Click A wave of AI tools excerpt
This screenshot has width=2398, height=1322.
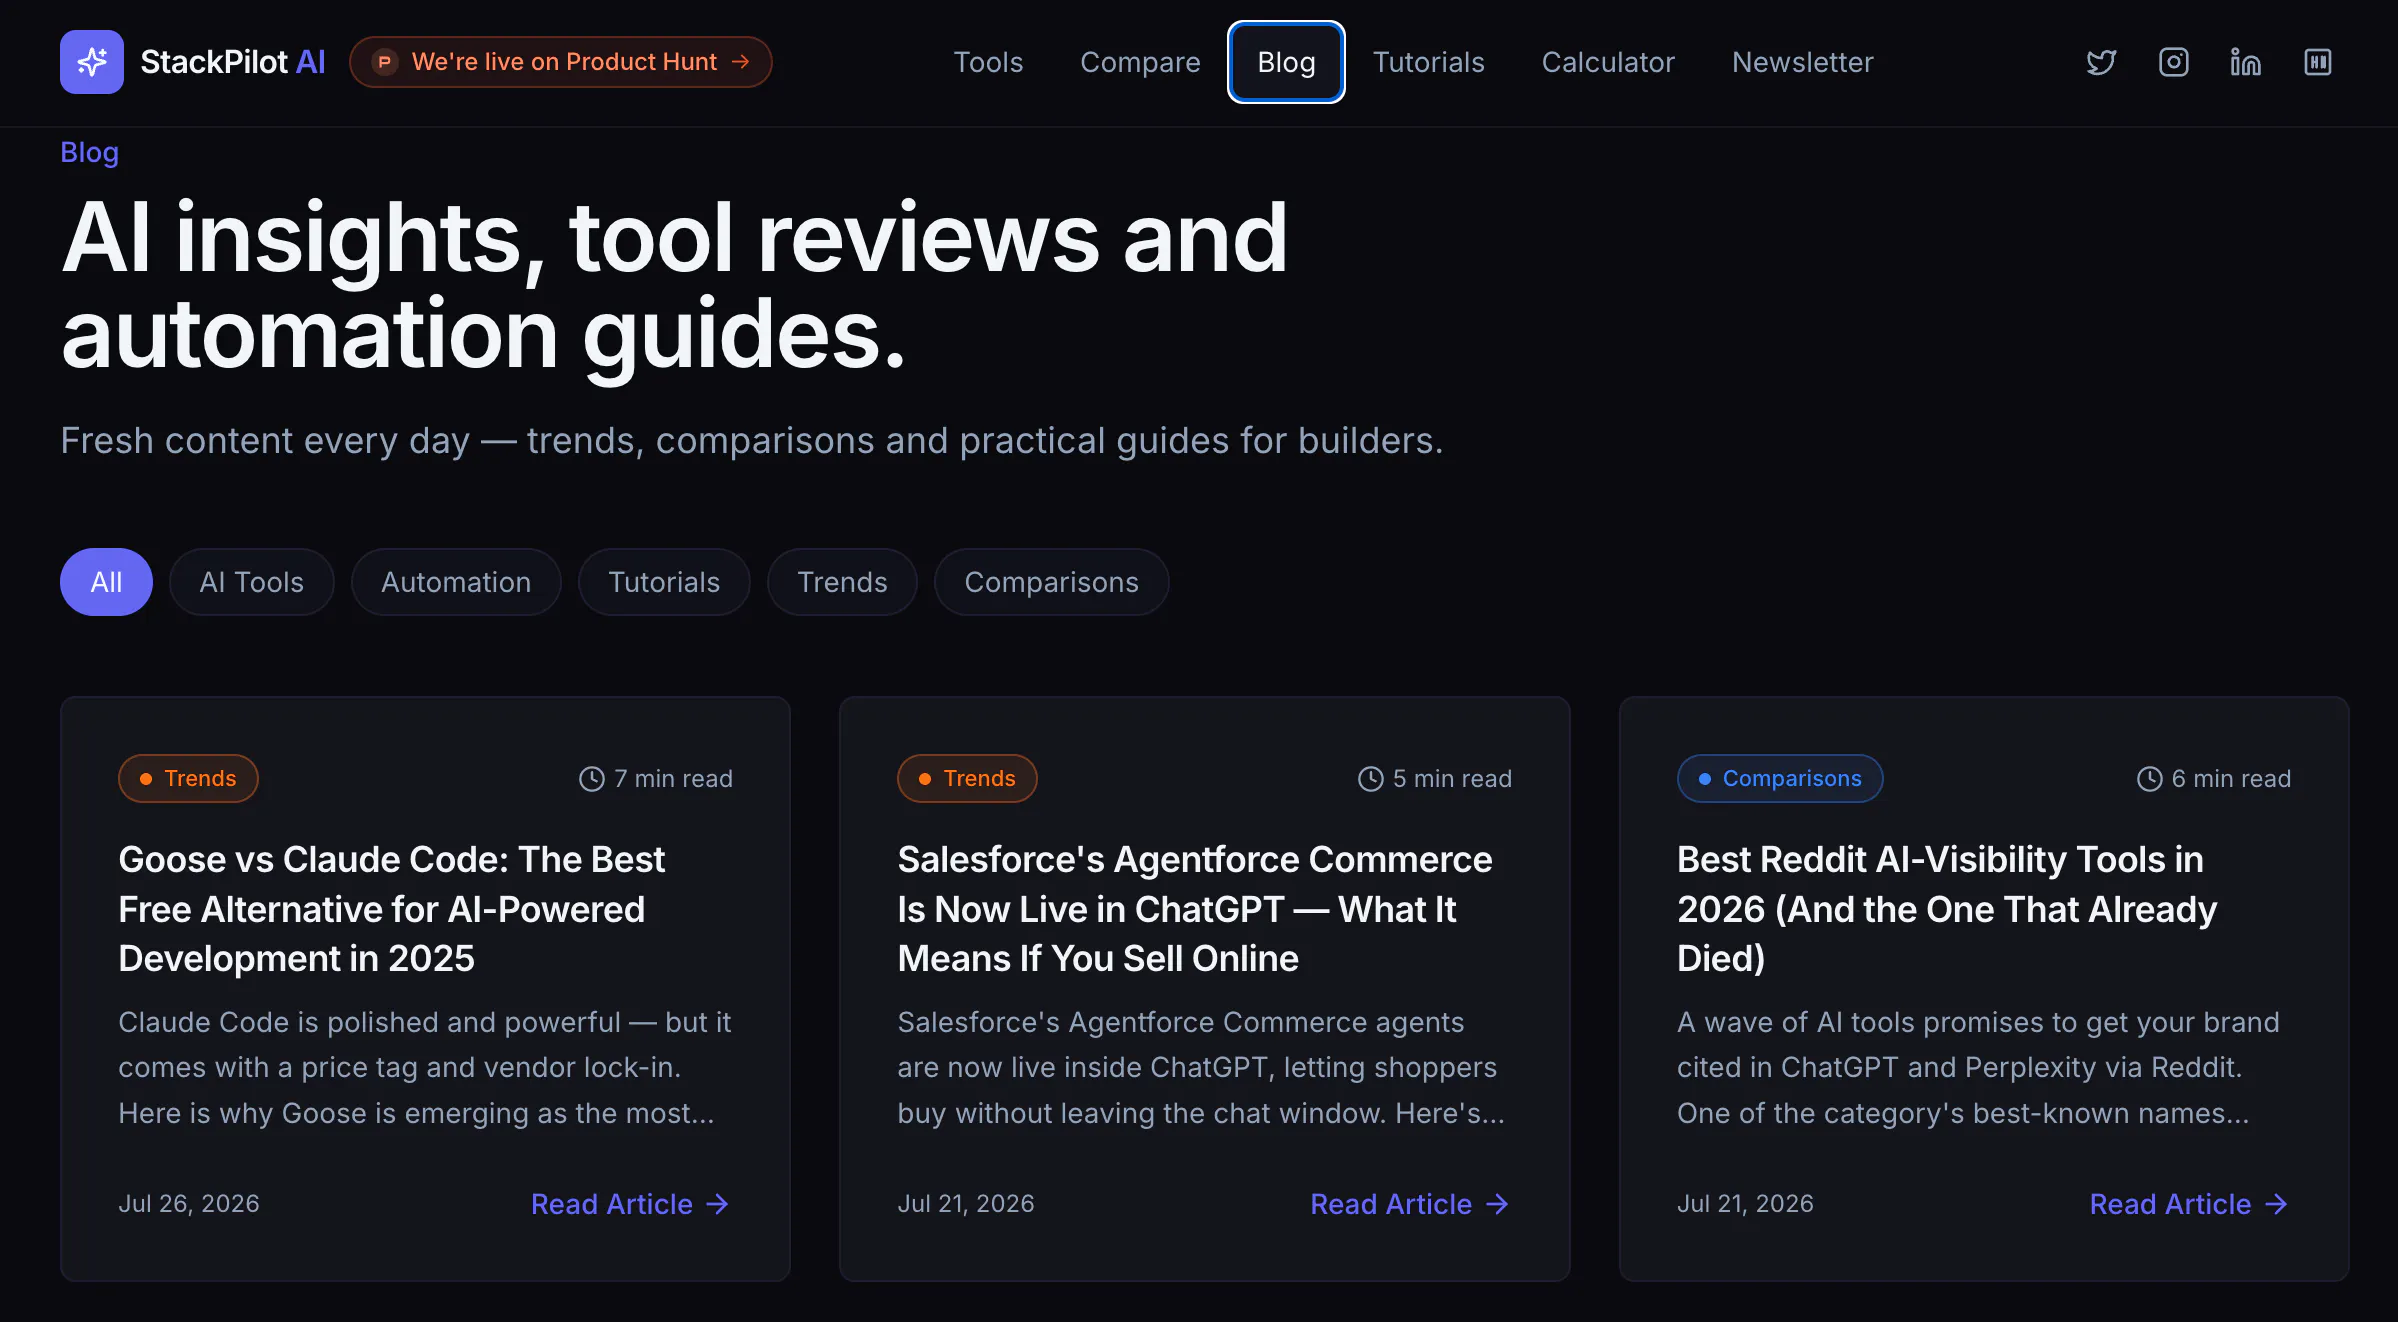point(1978,1068)
